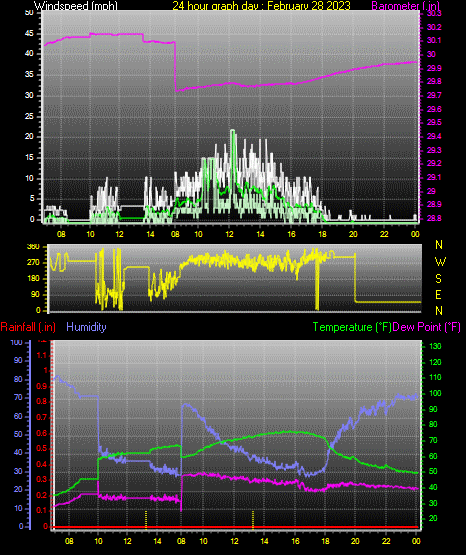Image resolution: width=466 pixels, height=555 pixels.
Task: Click the '28.8' barometer axis value
Action: coord(434,218)
